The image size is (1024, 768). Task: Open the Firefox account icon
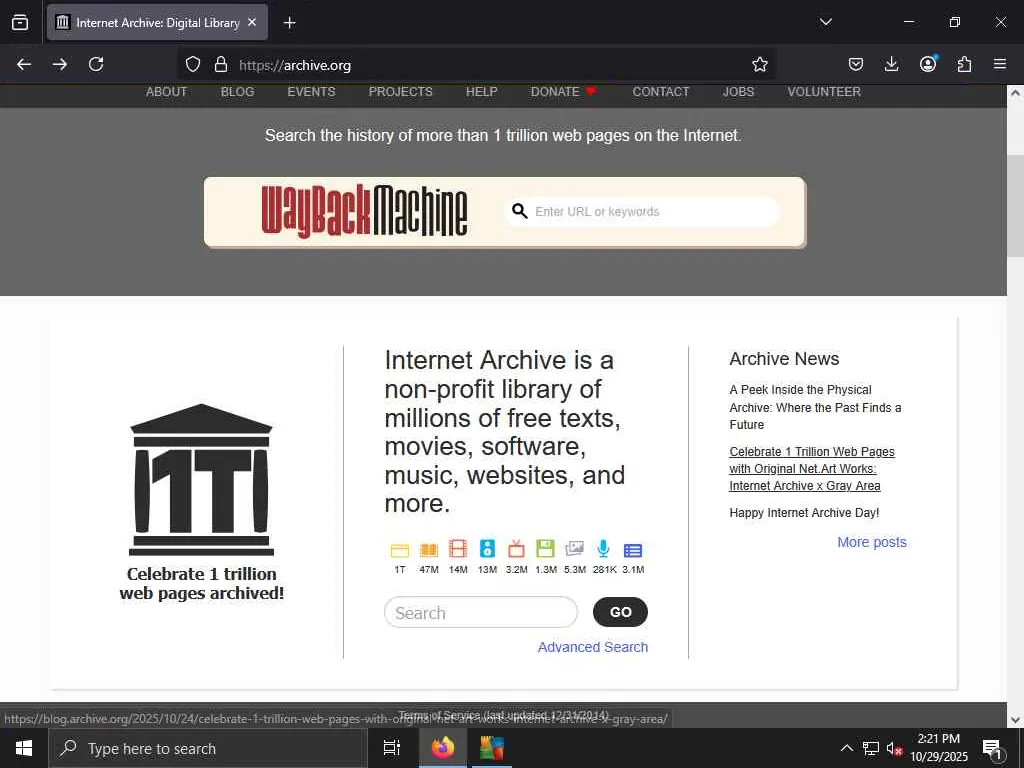point(928,63)
